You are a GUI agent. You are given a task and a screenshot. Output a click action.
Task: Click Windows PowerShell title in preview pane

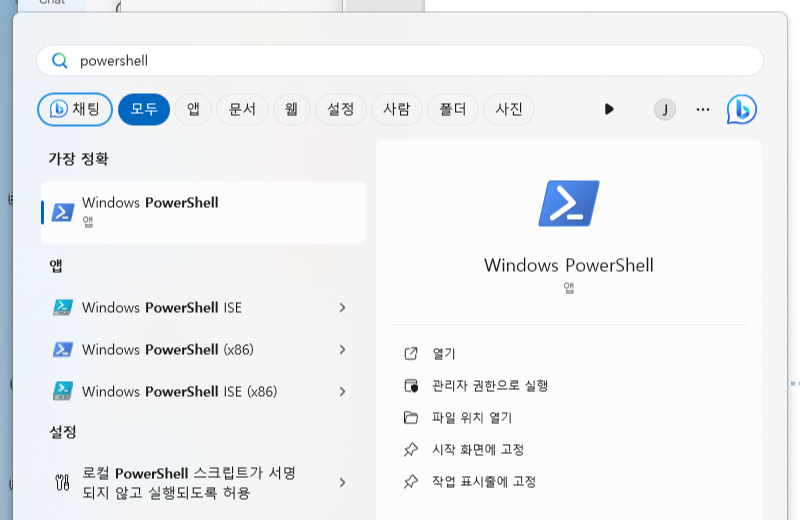coord(569,265)
